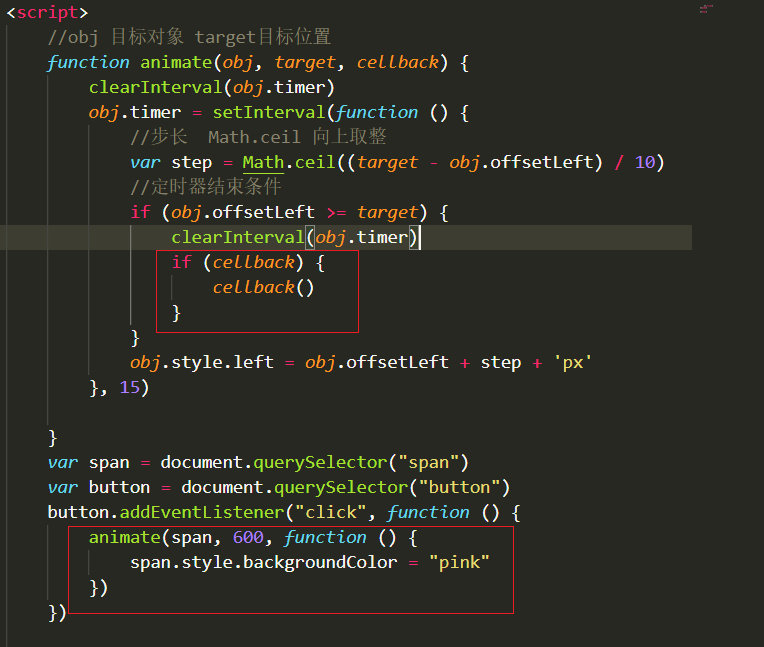This screenshot has height=647, width=764.
Task: Click the number 10 divisor
Action: (x=645, y=162)
